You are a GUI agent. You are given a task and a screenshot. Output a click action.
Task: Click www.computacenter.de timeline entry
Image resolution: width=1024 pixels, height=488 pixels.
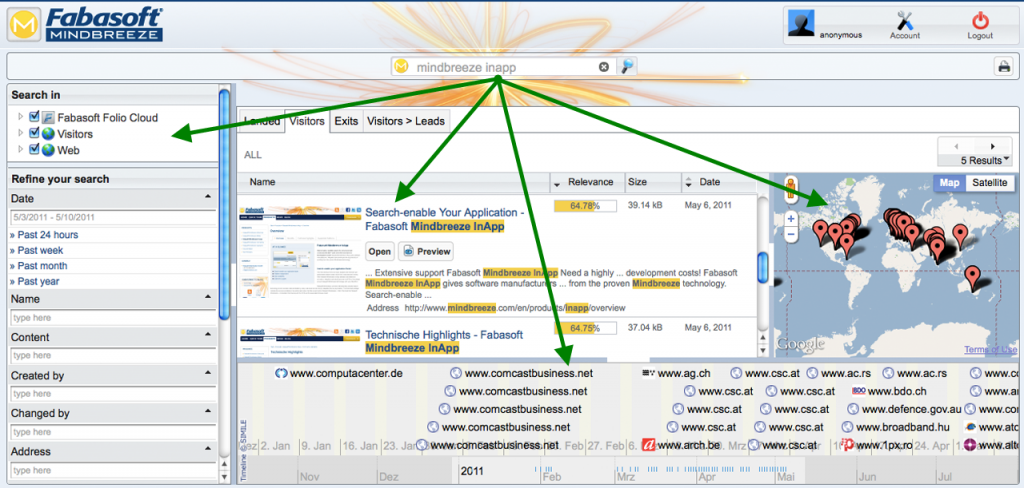(339, 374)
